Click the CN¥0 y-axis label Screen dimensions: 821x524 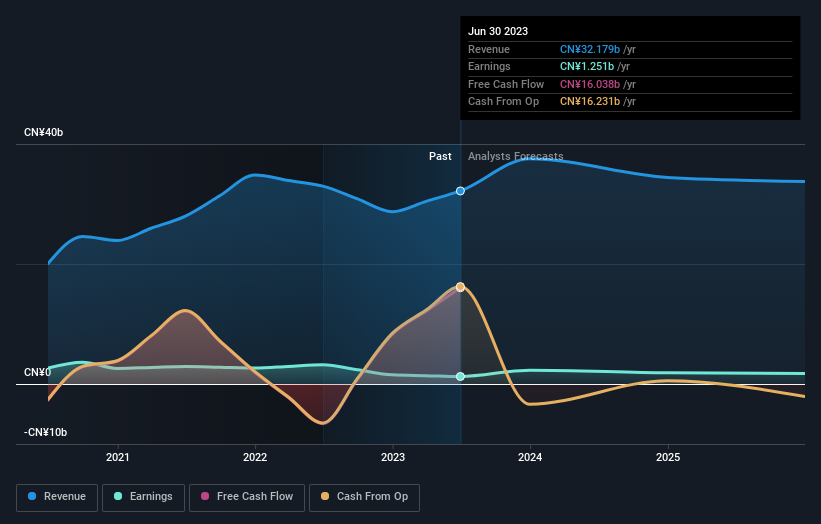point(37,372)
